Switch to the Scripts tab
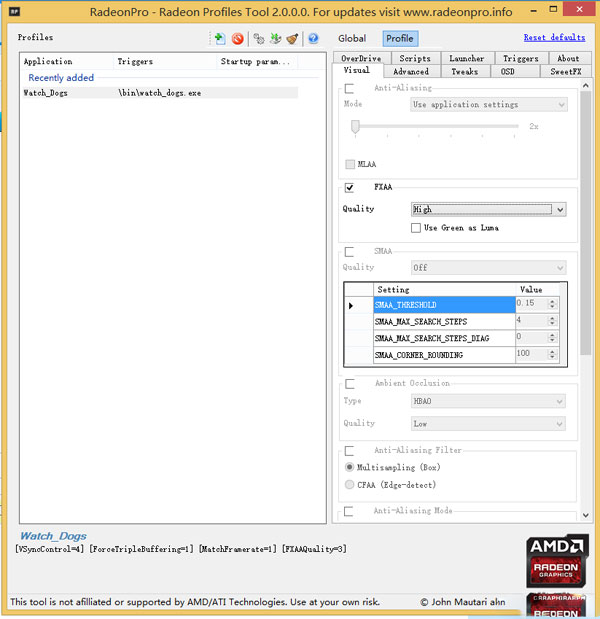The height and width of the screenshot is (619, 600). 415,58
